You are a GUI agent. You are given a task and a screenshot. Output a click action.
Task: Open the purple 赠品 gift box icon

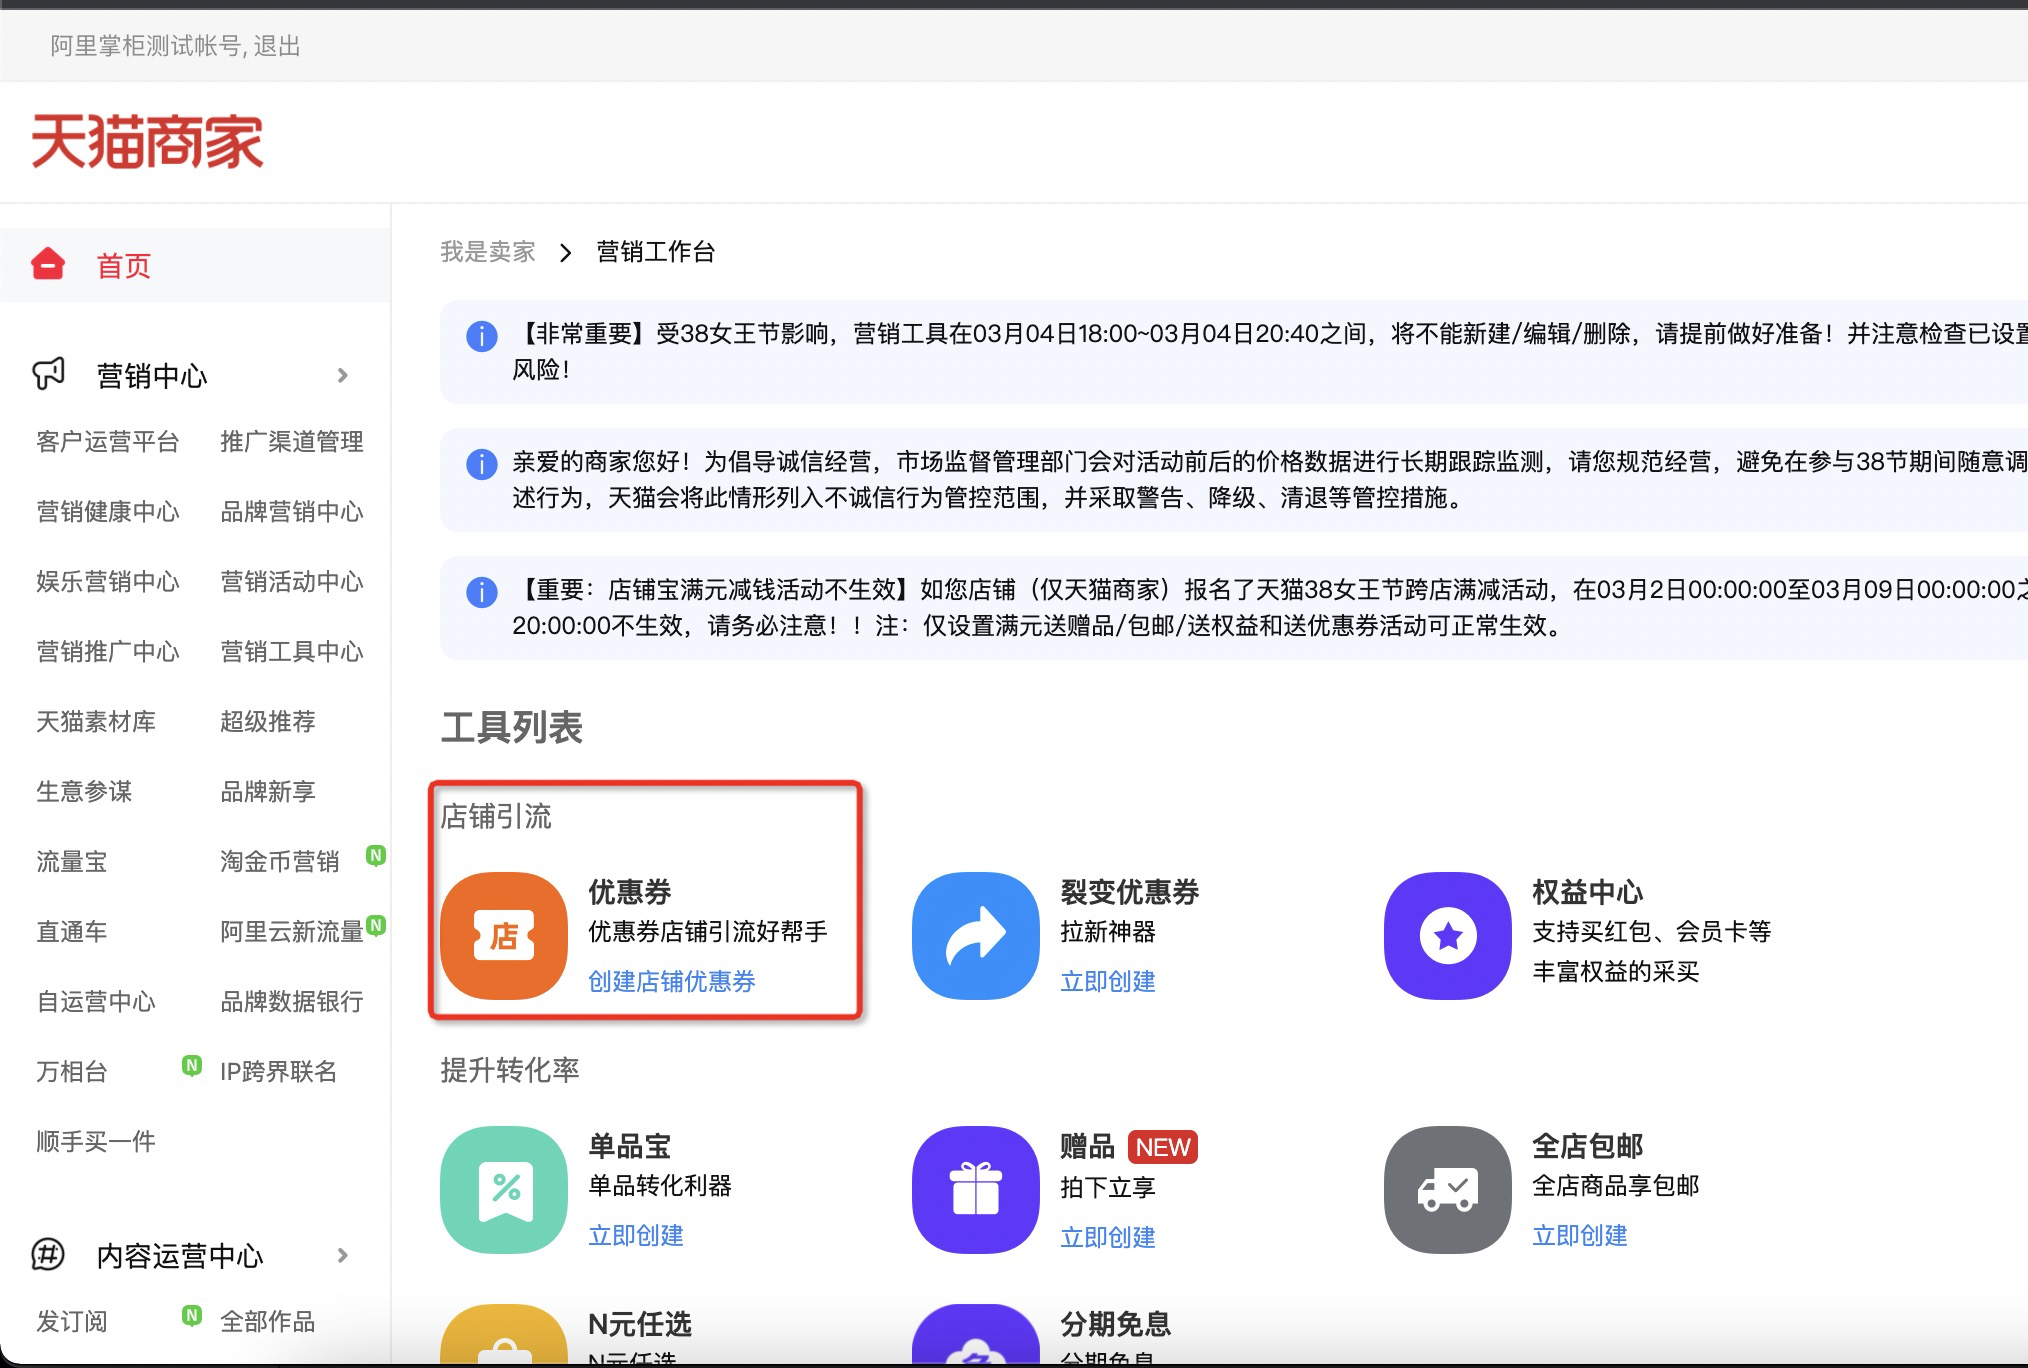point(976,1190)
